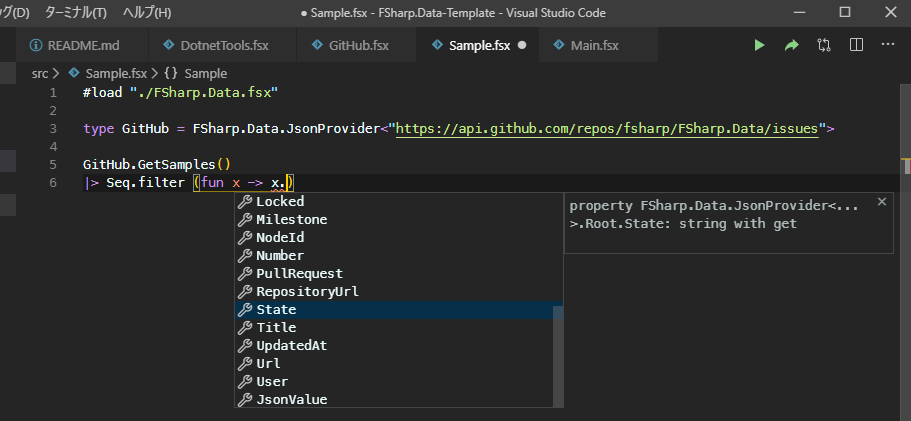Screen dimensions: 911x421
Task: Split the editor to the right
Action: click(856, 45)
